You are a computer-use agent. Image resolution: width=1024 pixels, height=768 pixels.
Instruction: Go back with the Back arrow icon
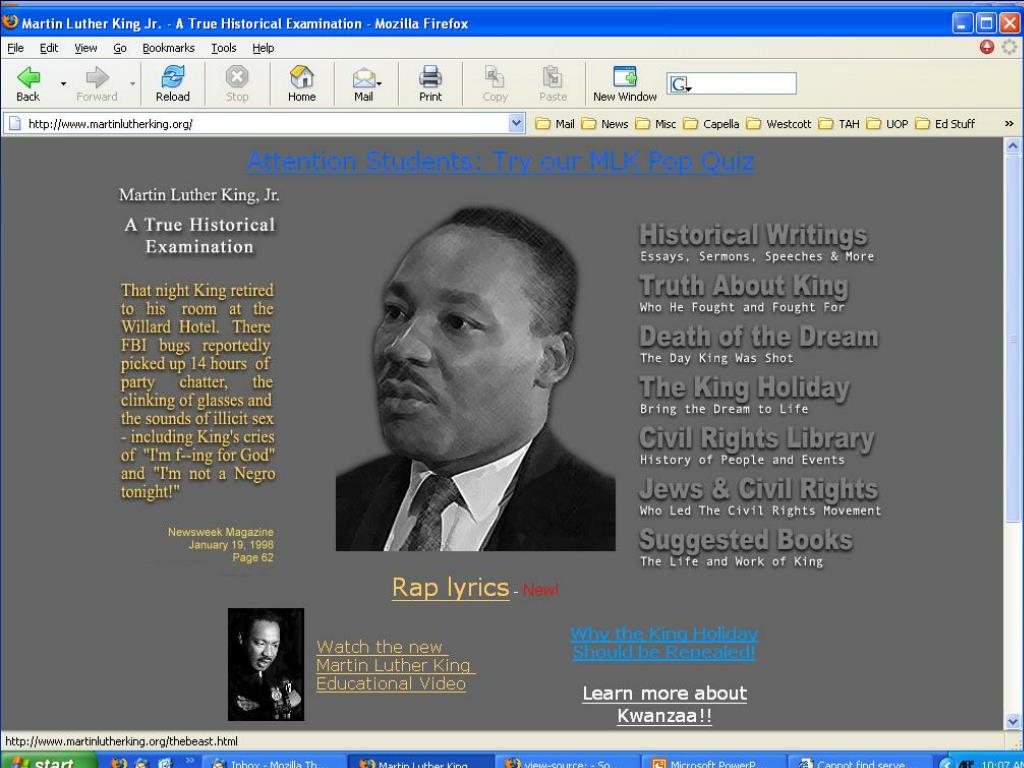[x=28, y=78]
